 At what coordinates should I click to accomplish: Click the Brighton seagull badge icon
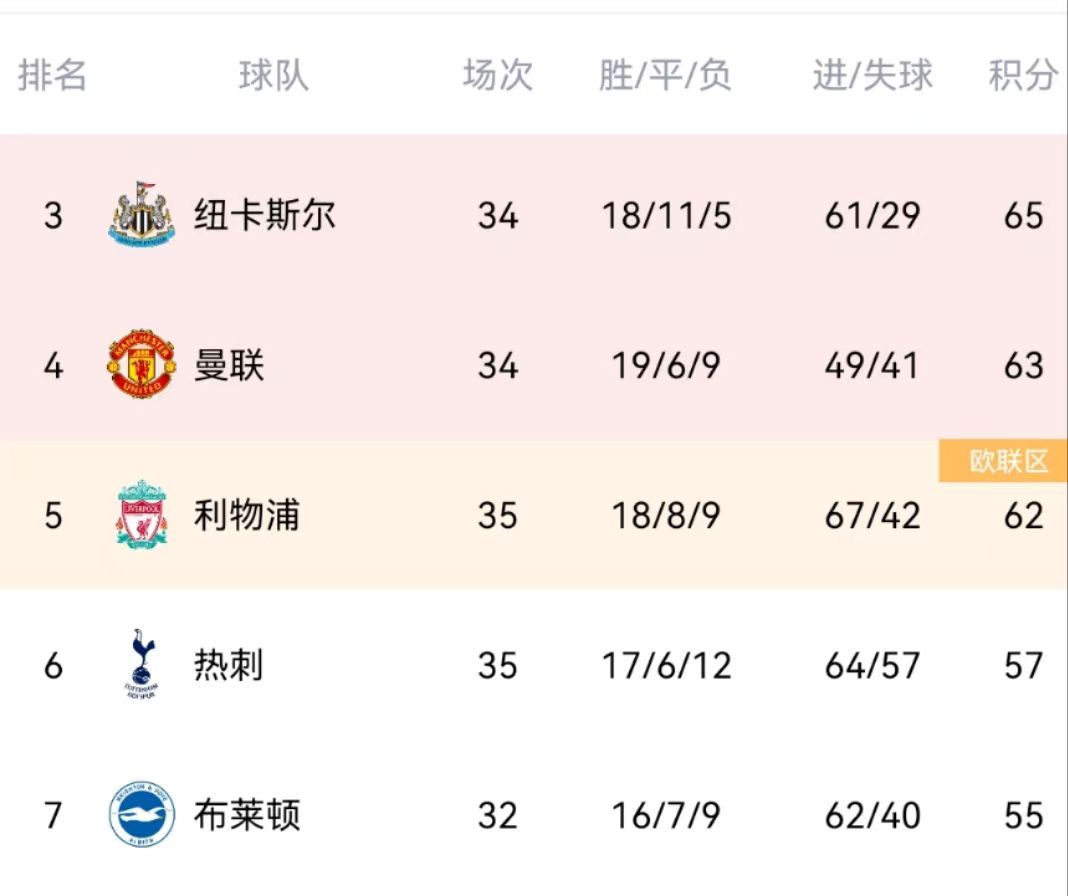click(142, 814)
